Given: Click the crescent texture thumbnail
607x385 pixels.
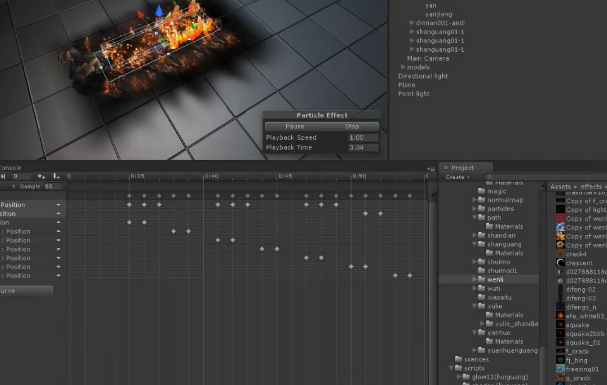Looking at the screenshot, I should (x=561, y=262).
